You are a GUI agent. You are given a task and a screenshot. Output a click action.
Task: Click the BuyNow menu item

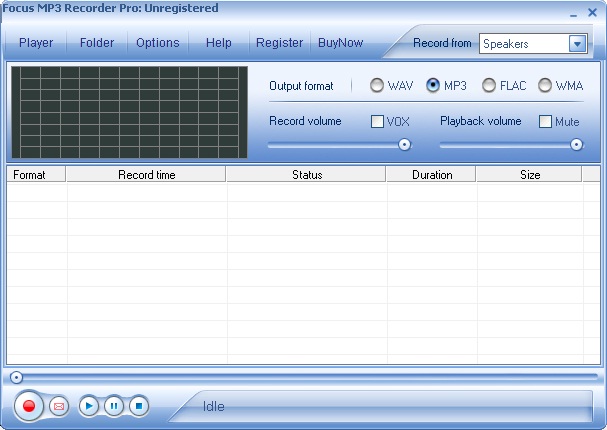click(x=341, y=43)
